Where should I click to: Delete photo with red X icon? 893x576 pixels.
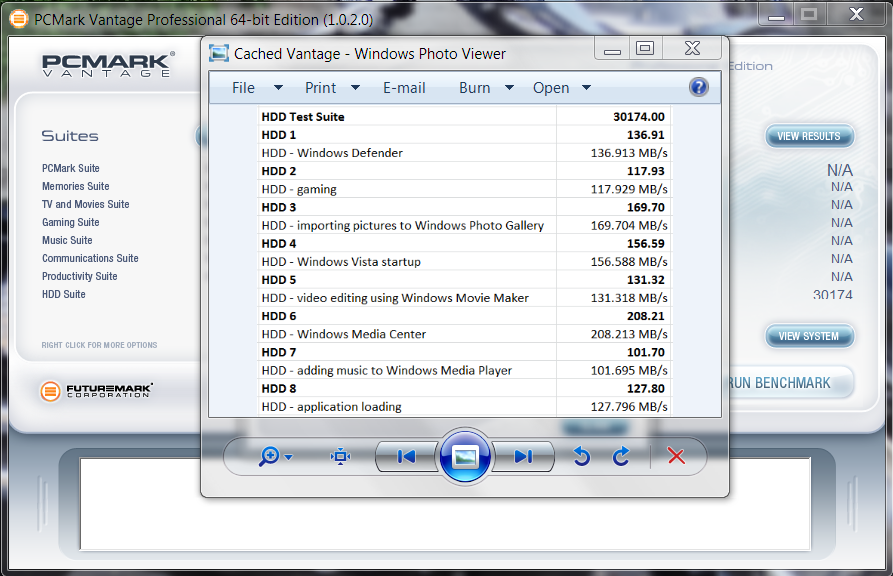pyautogui.click(x=676, y=456)
